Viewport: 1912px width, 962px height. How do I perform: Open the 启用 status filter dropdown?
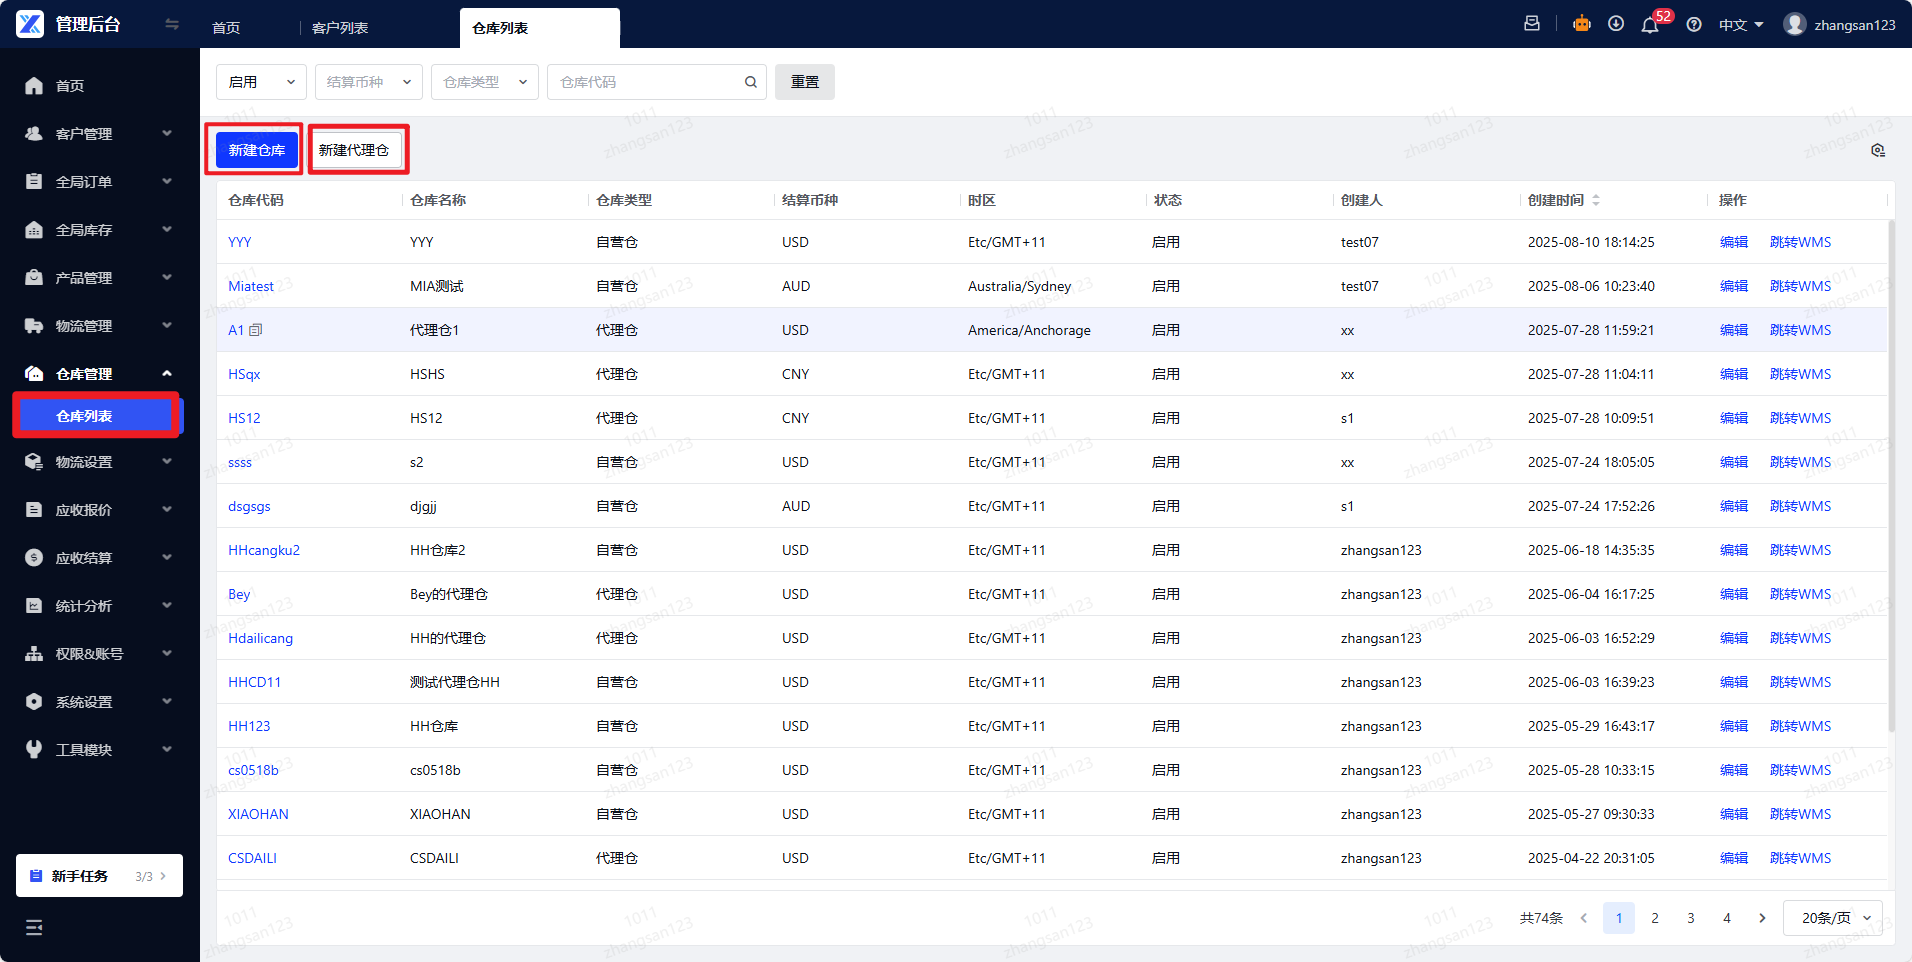[261, 82]
